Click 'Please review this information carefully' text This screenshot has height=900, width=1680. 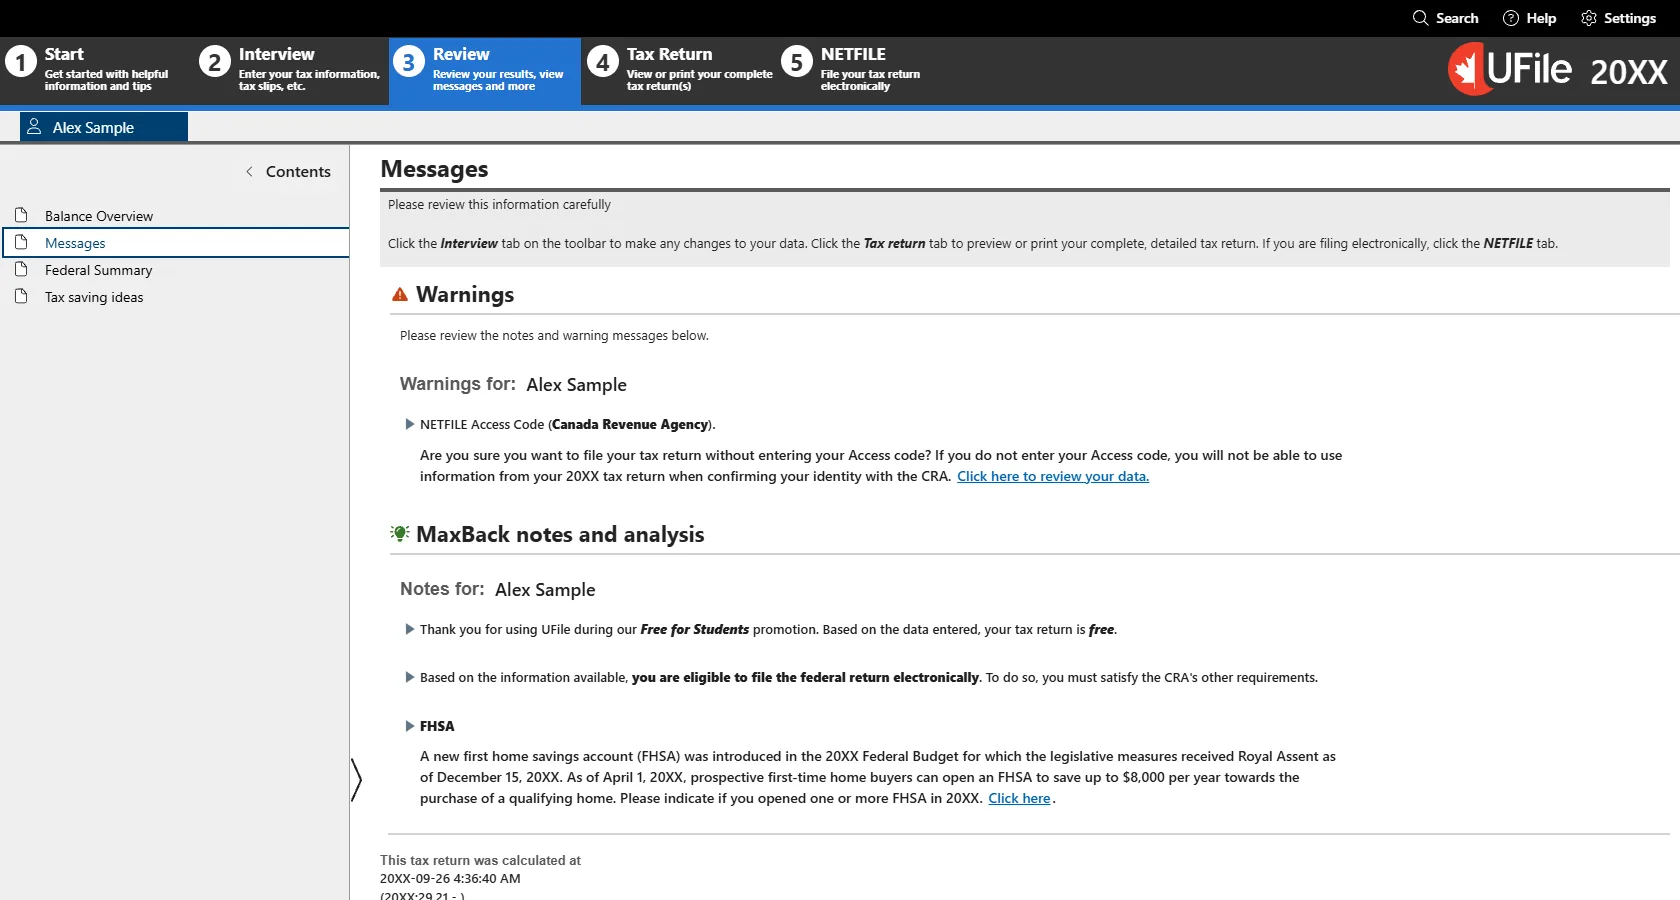pyautogui.click(x=499, y=204)
